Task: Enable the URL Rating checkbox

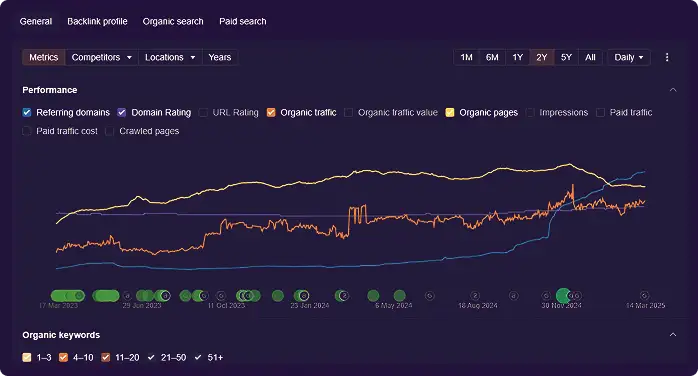Action: click(x=203, y=113)
